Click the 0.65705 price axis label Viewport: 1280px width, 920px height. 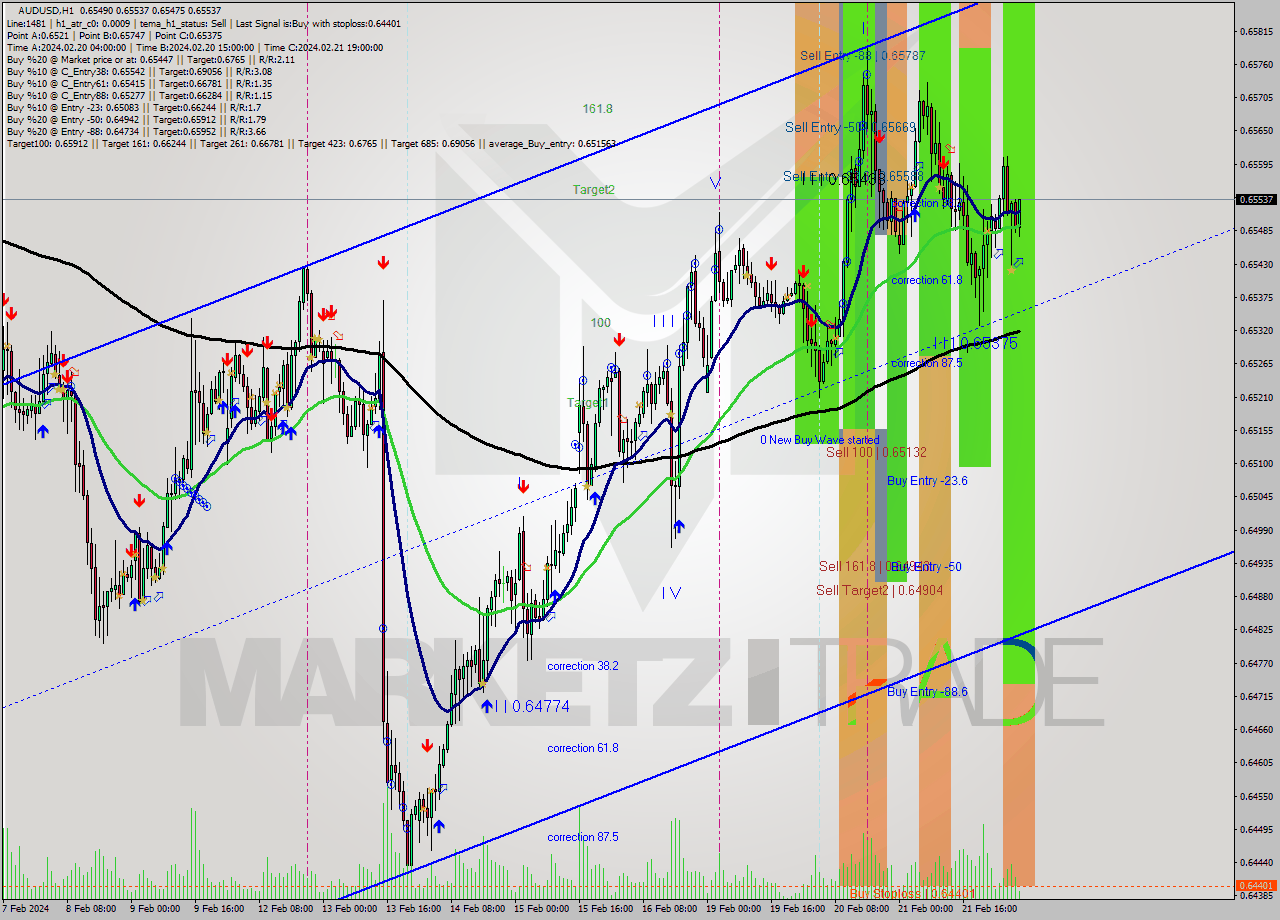[x=1256, y=97]
